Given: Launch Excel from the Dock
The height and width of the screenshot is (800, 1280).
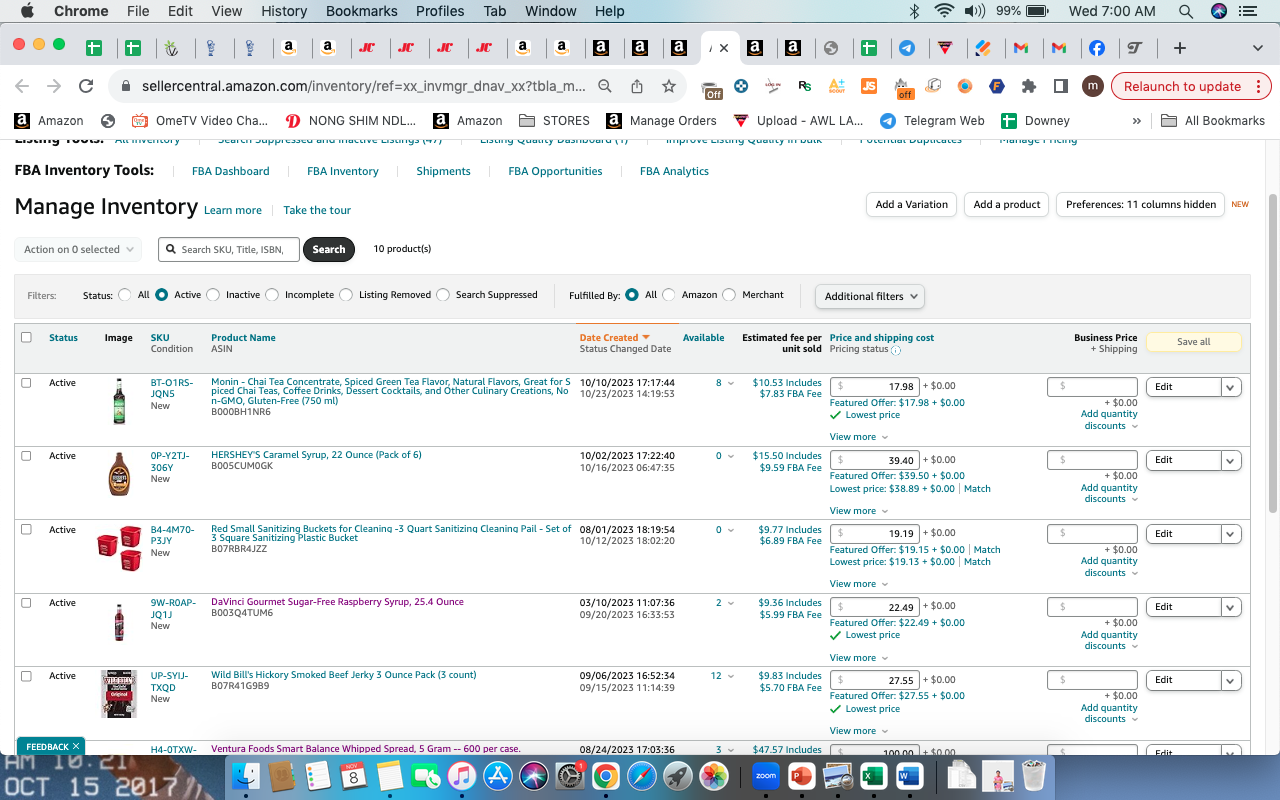Looking at the screenshot, I should pos(873,775).
